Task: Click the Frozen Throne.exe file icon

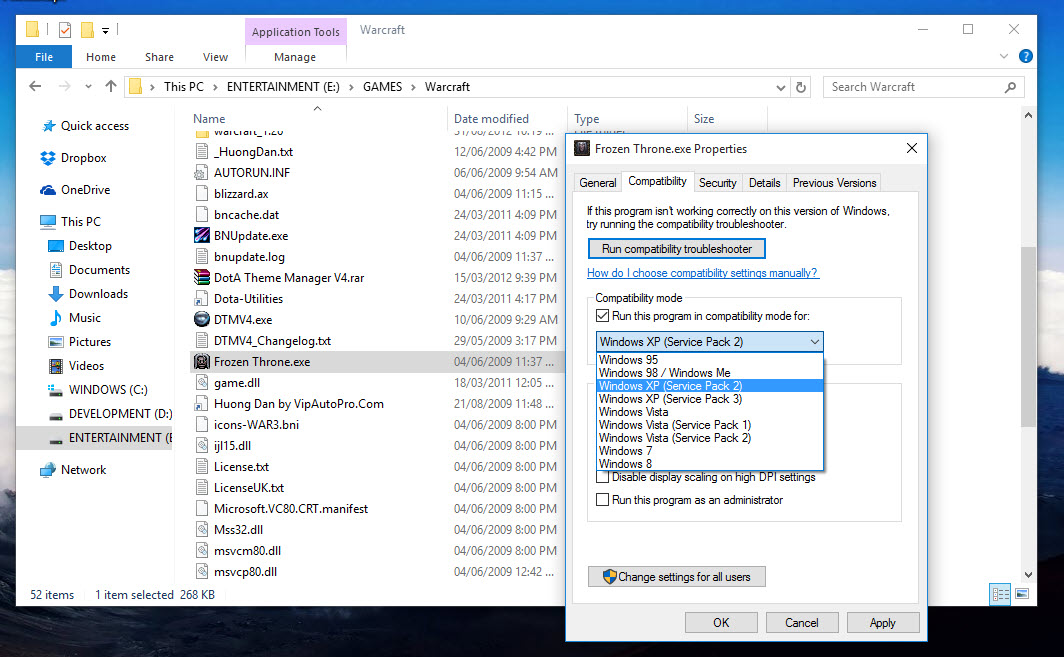Action: coord(202,361)
